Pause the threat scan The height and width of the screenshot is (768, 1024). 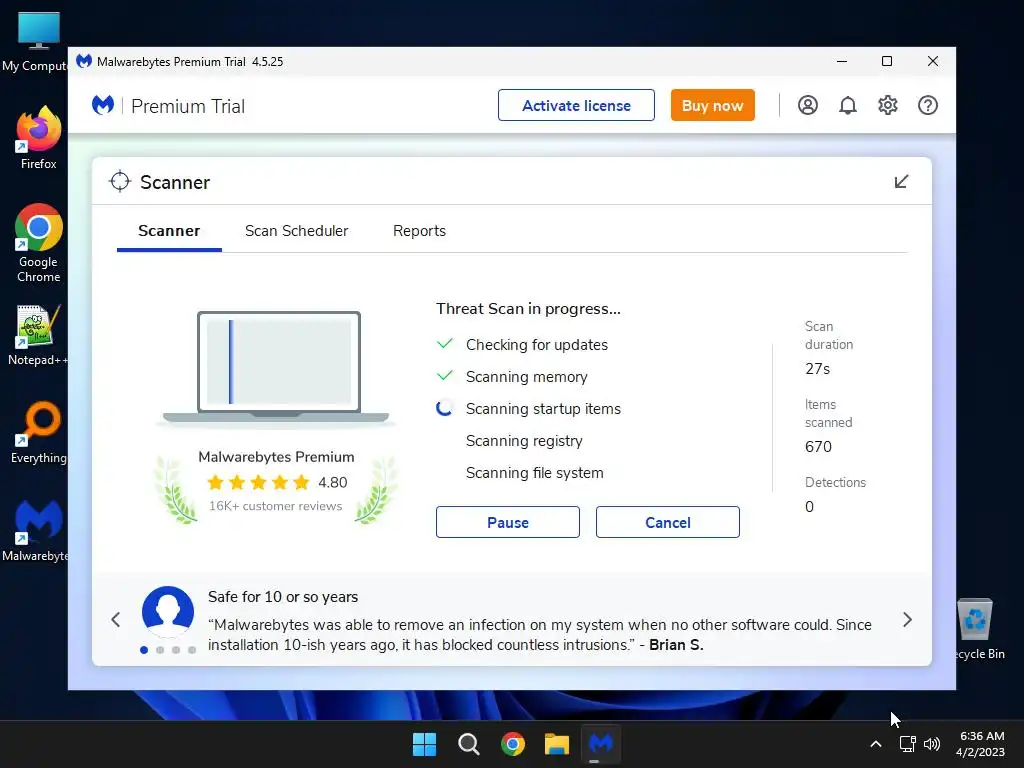tap(507, 522)
